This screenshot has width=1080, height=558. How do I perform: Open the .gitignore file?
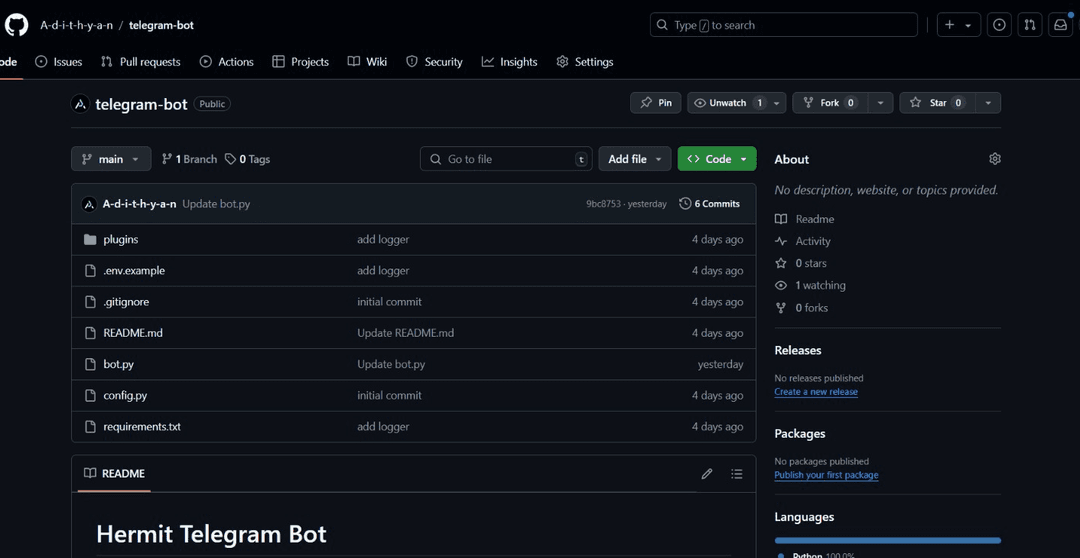point(126,302)
